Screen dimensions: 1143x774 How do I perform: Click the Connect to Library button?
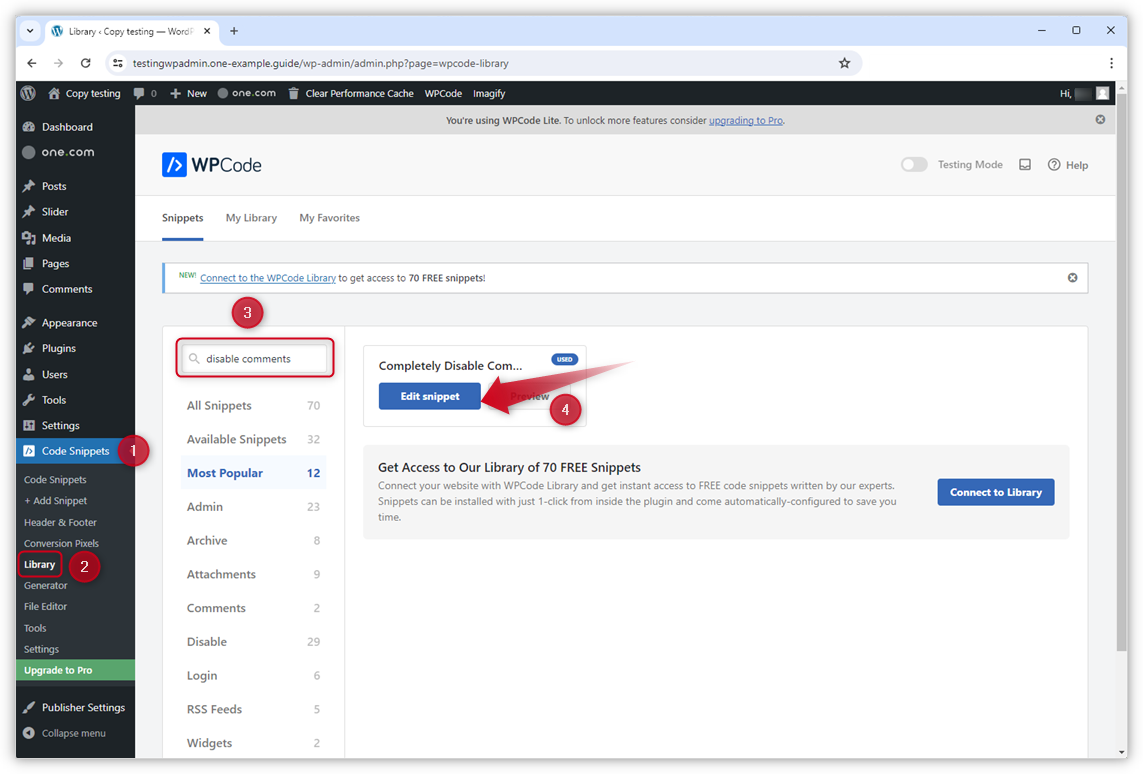(995, 492)
